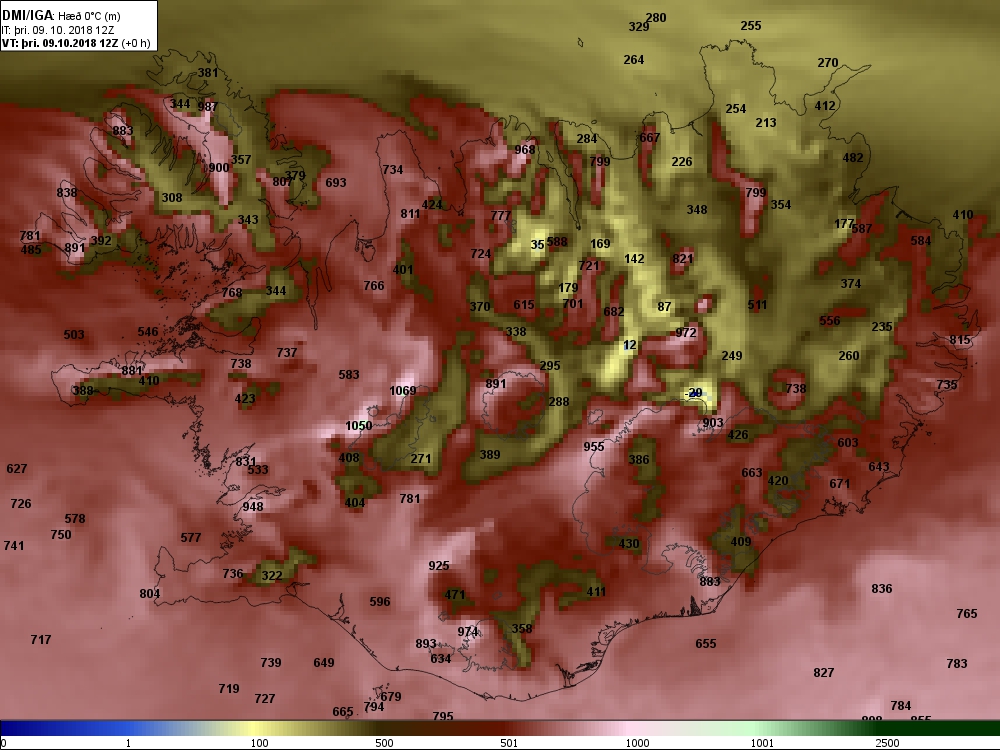Click the map value '583'

coord(349,374)
